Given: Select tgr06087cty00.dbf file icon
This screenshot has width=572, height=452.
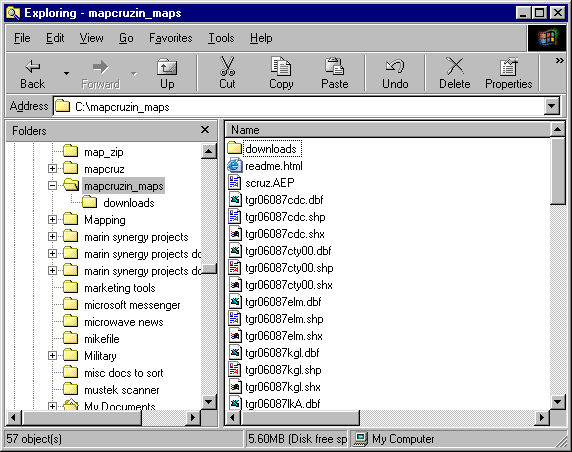Looking at the screenshot, I should [x=235, y=251].
